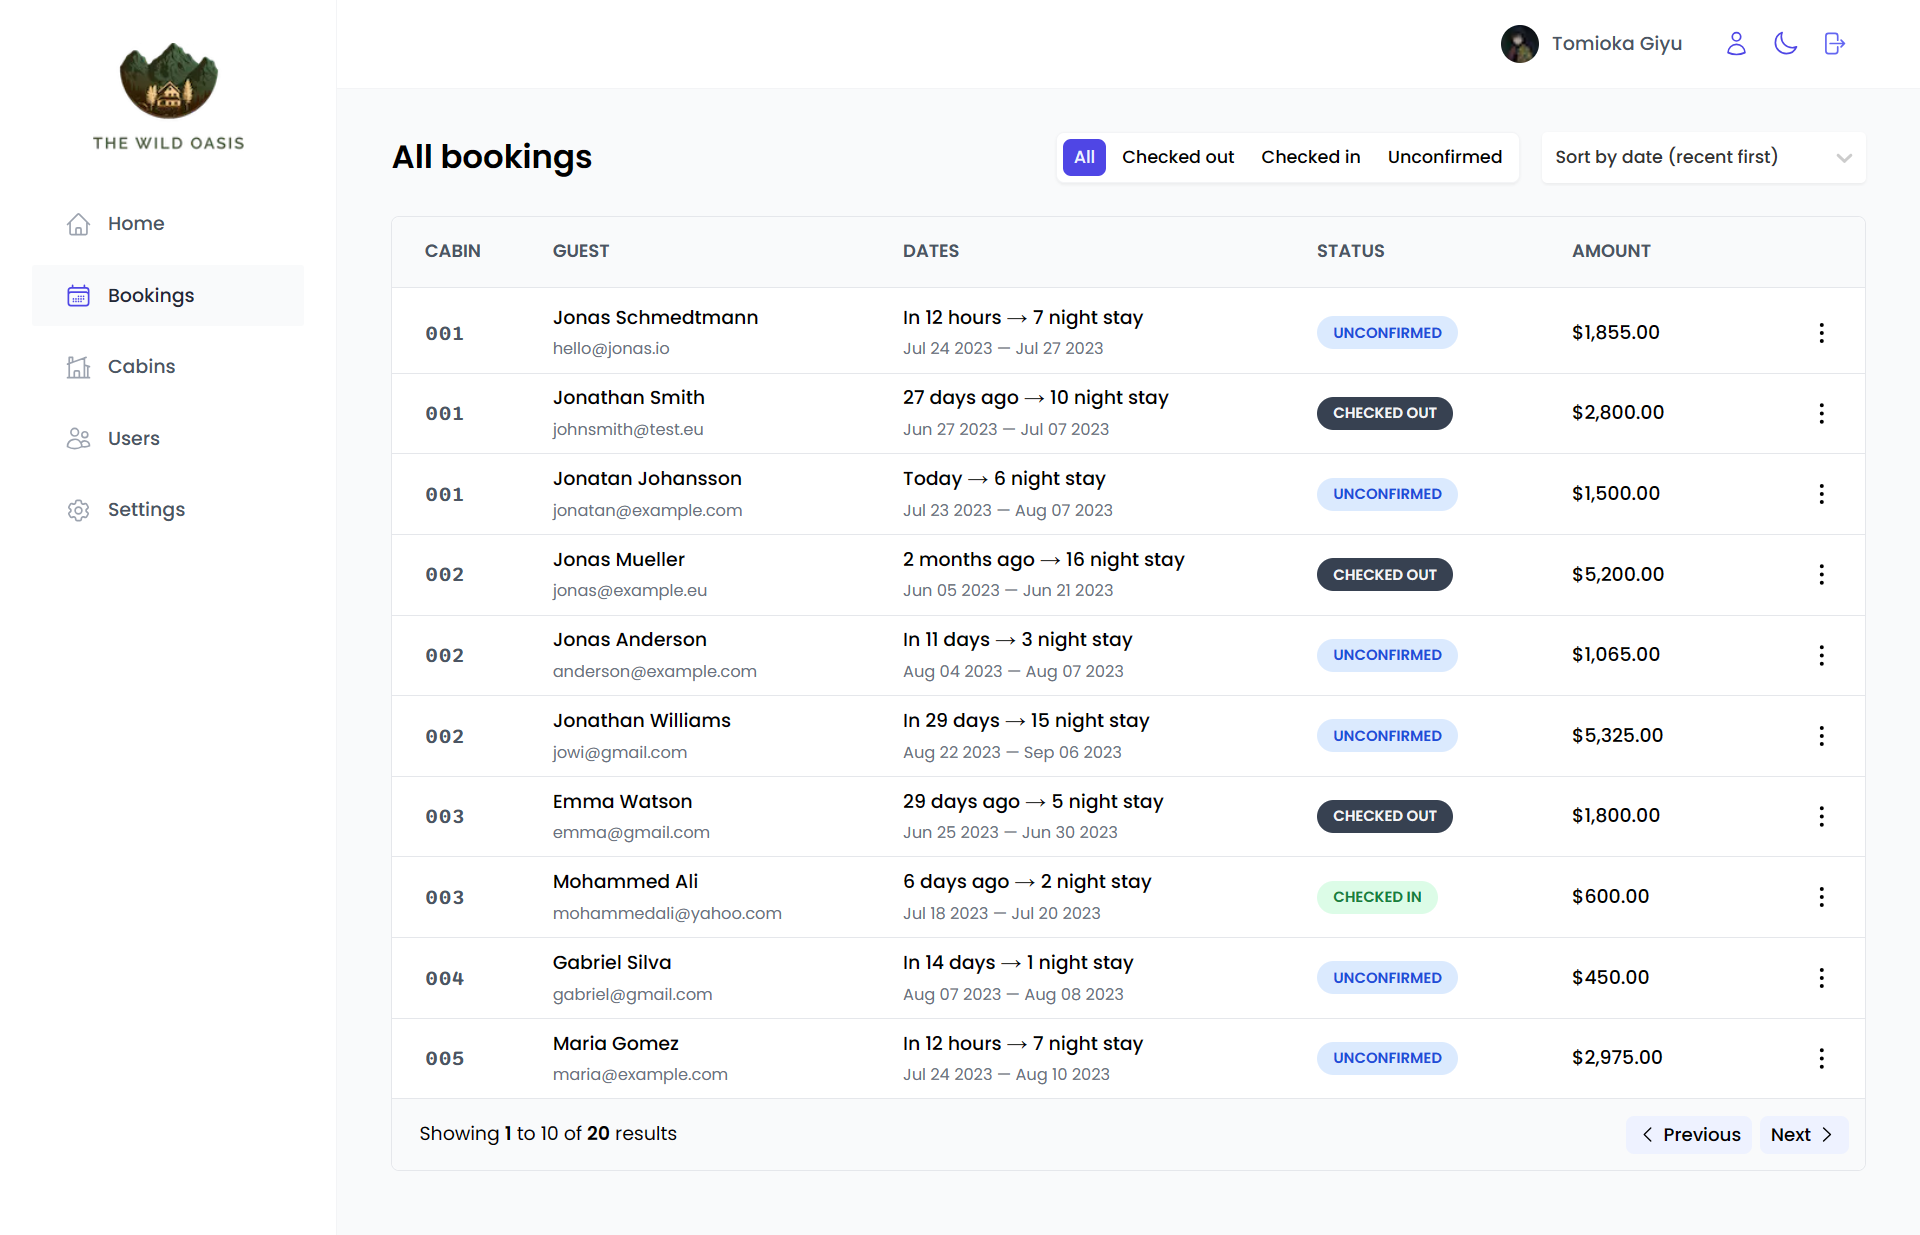
Task: Log out using the logout icon
Action: click(x=1834, y=43)
